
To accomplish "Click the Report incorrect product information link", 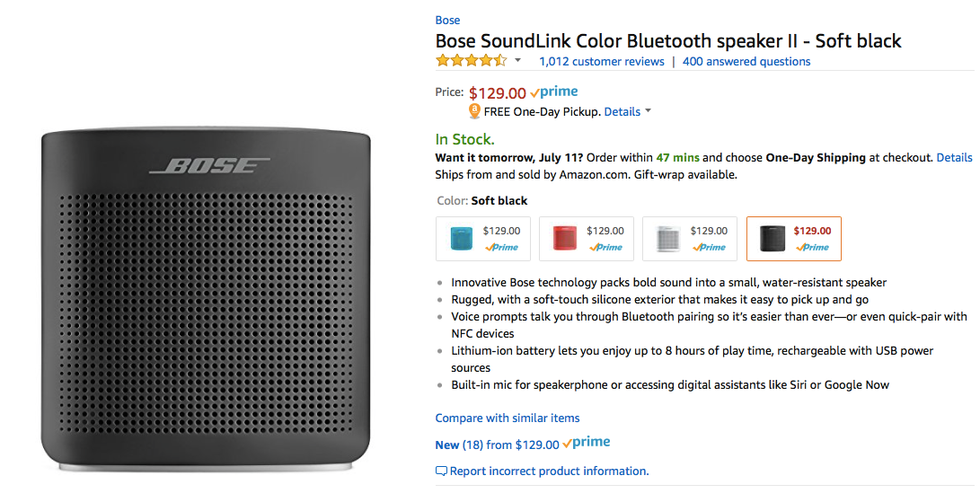I will pos(549,471).
